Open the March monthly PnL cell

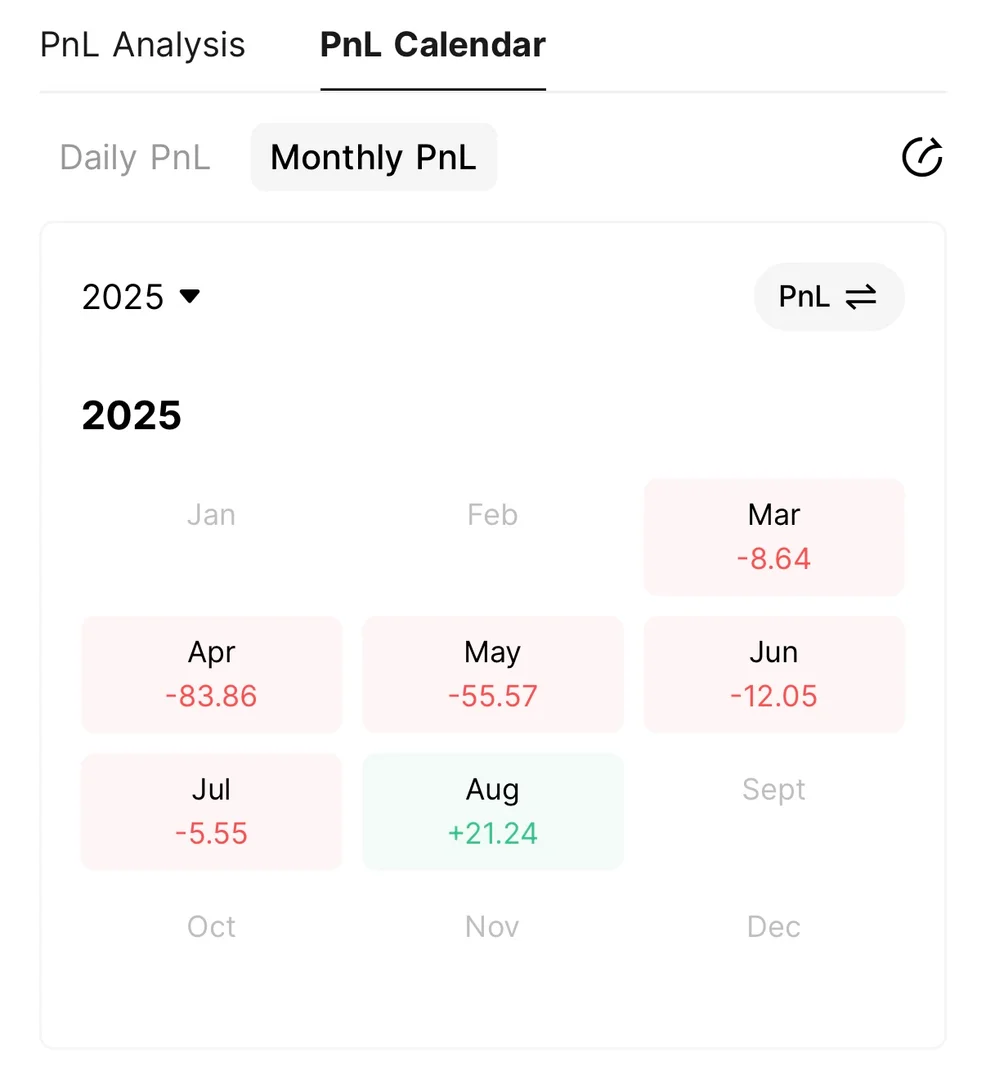click(x=773, y=537)
